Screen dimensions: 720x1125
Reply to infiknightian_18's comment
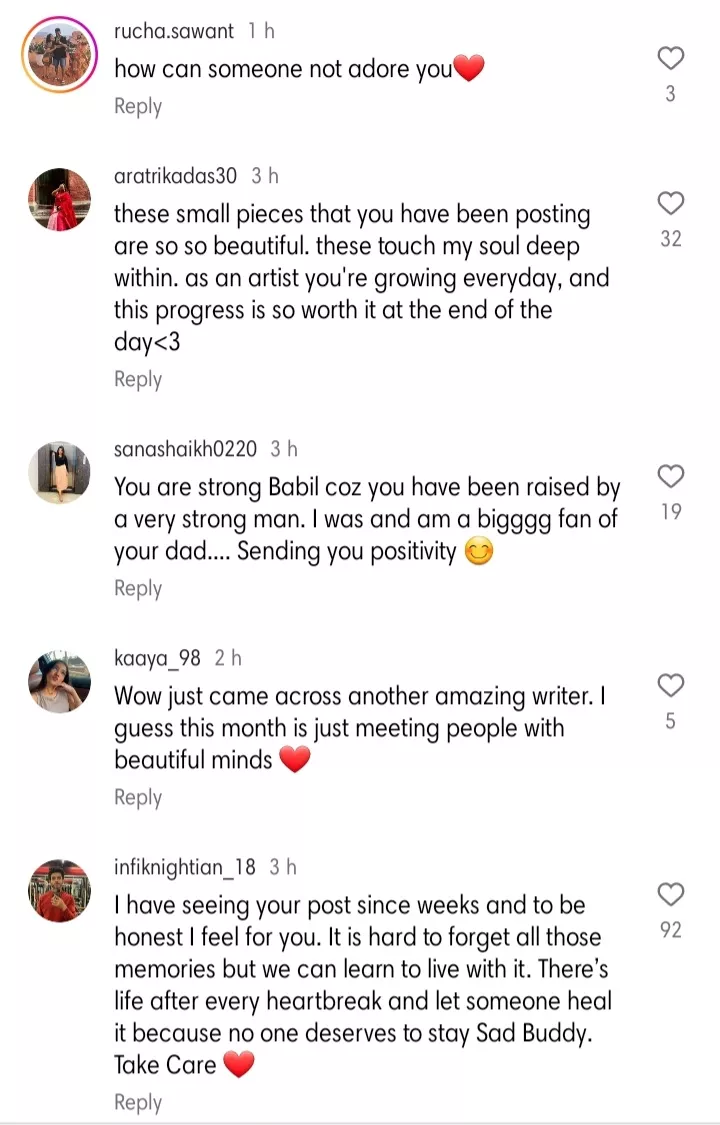click(x=138, y=1102)
